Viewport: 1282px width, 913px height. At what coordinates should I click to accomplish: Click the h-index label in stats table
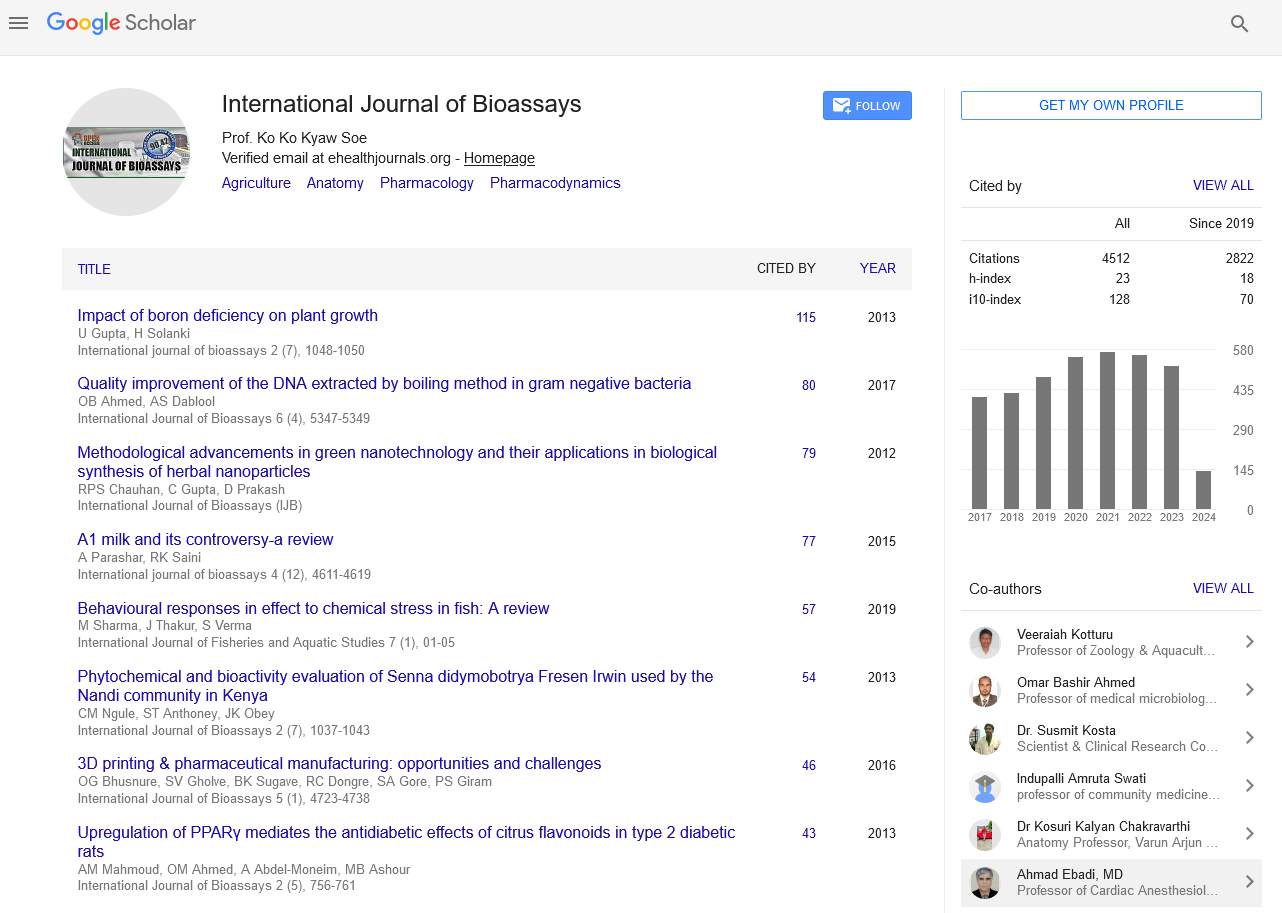(x=990, y=279)
